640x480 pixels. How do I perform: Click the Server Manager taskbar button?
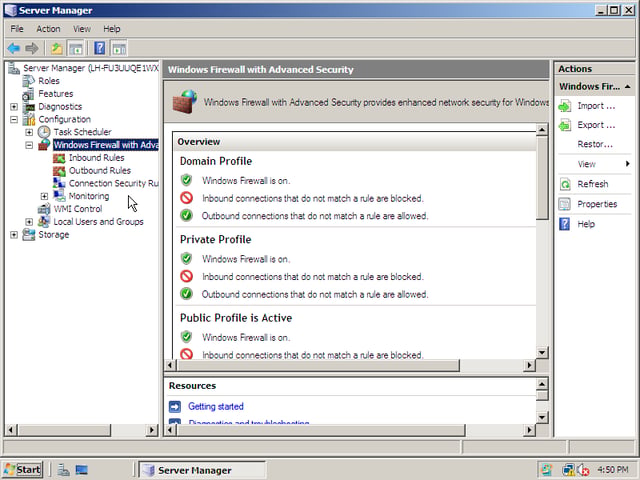click(202, 470)
